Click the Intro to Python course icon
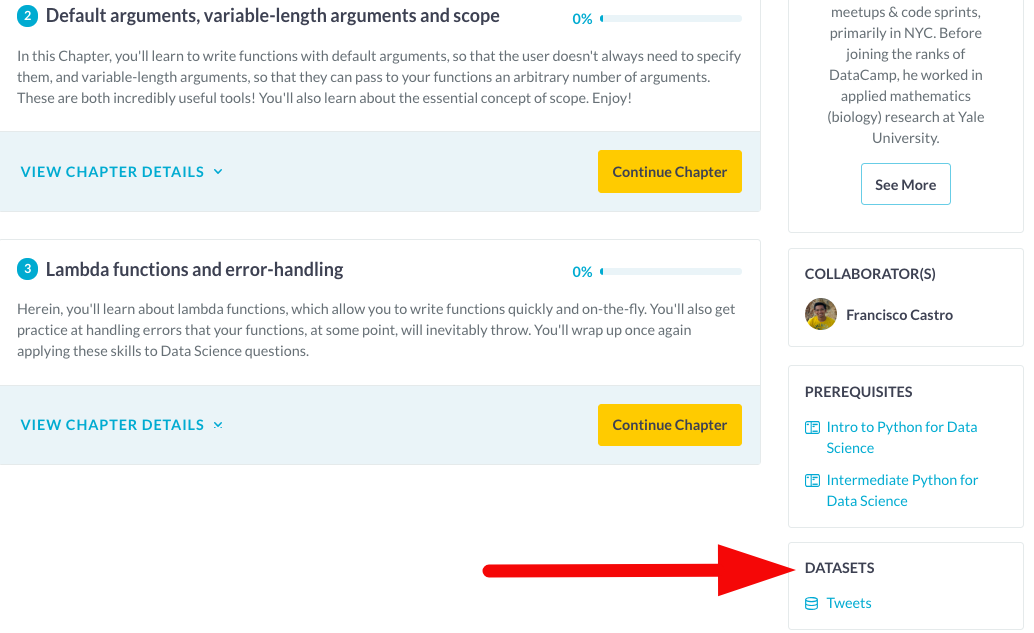 [812, 428]
